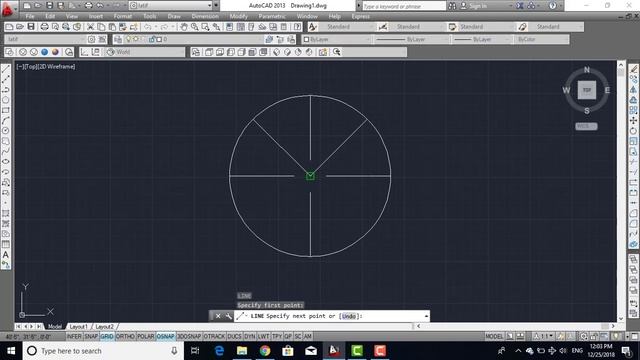This screenshot has width=640, height=360.
Task: Open the World UCS dropdown
Action: point(144,52)
